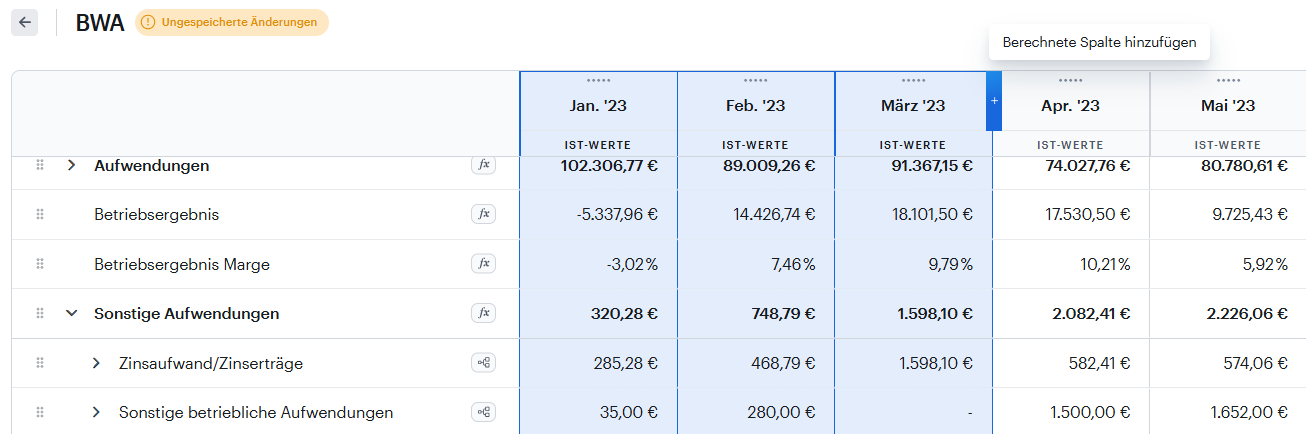Image resolution: width=1306 pixels, height=434 pixels.
Task: Click Ungespeicherte Änderungen badge
Action: (x=232, y=22)
